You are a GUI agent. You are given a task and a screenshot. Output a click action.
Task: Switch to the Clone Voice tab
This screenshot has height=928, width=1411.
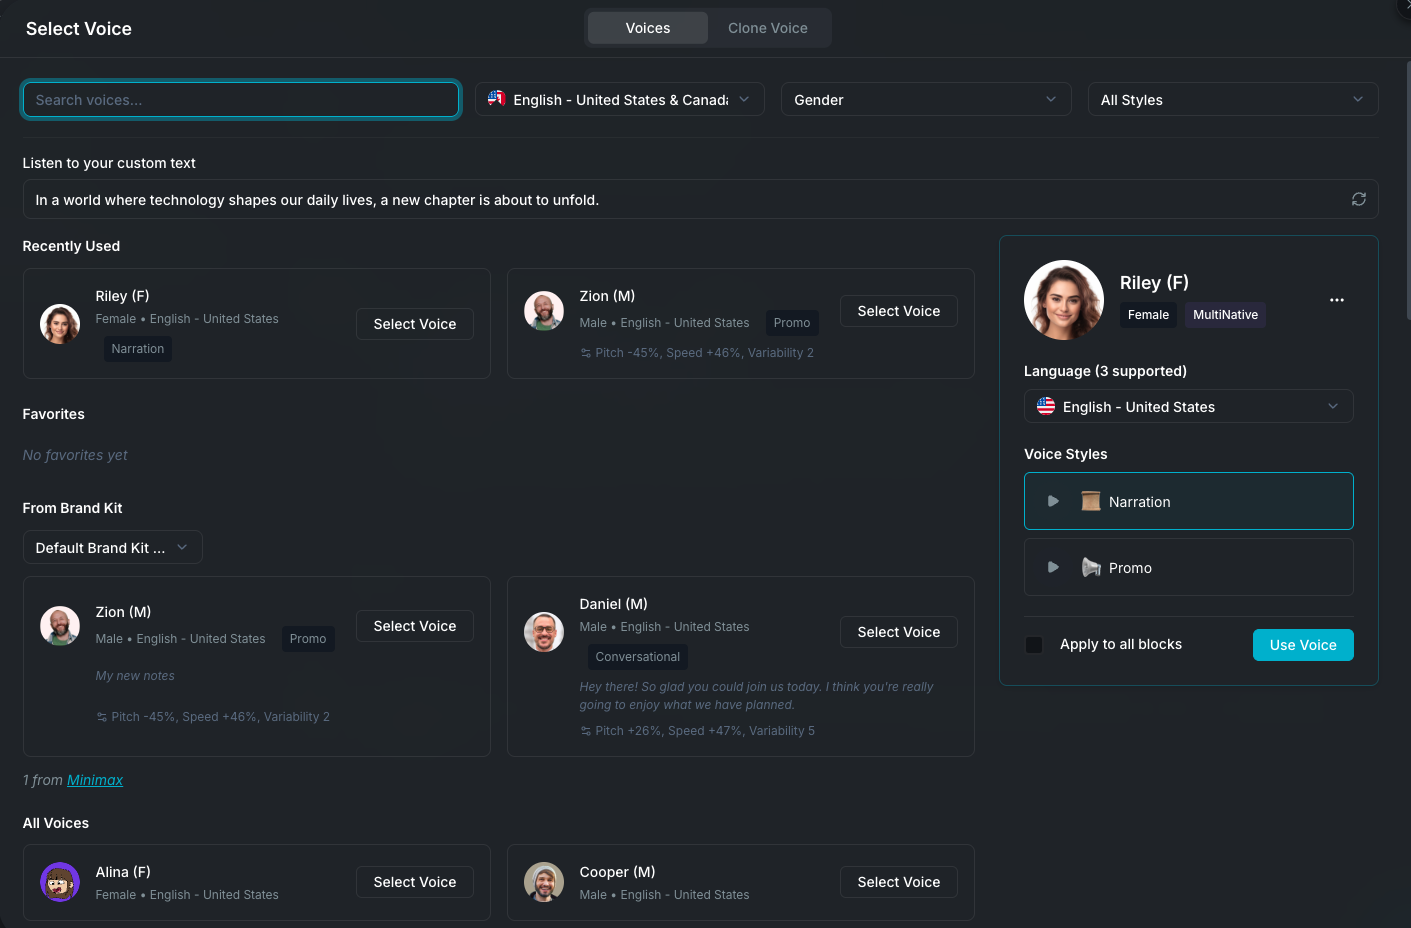point(768,28)
